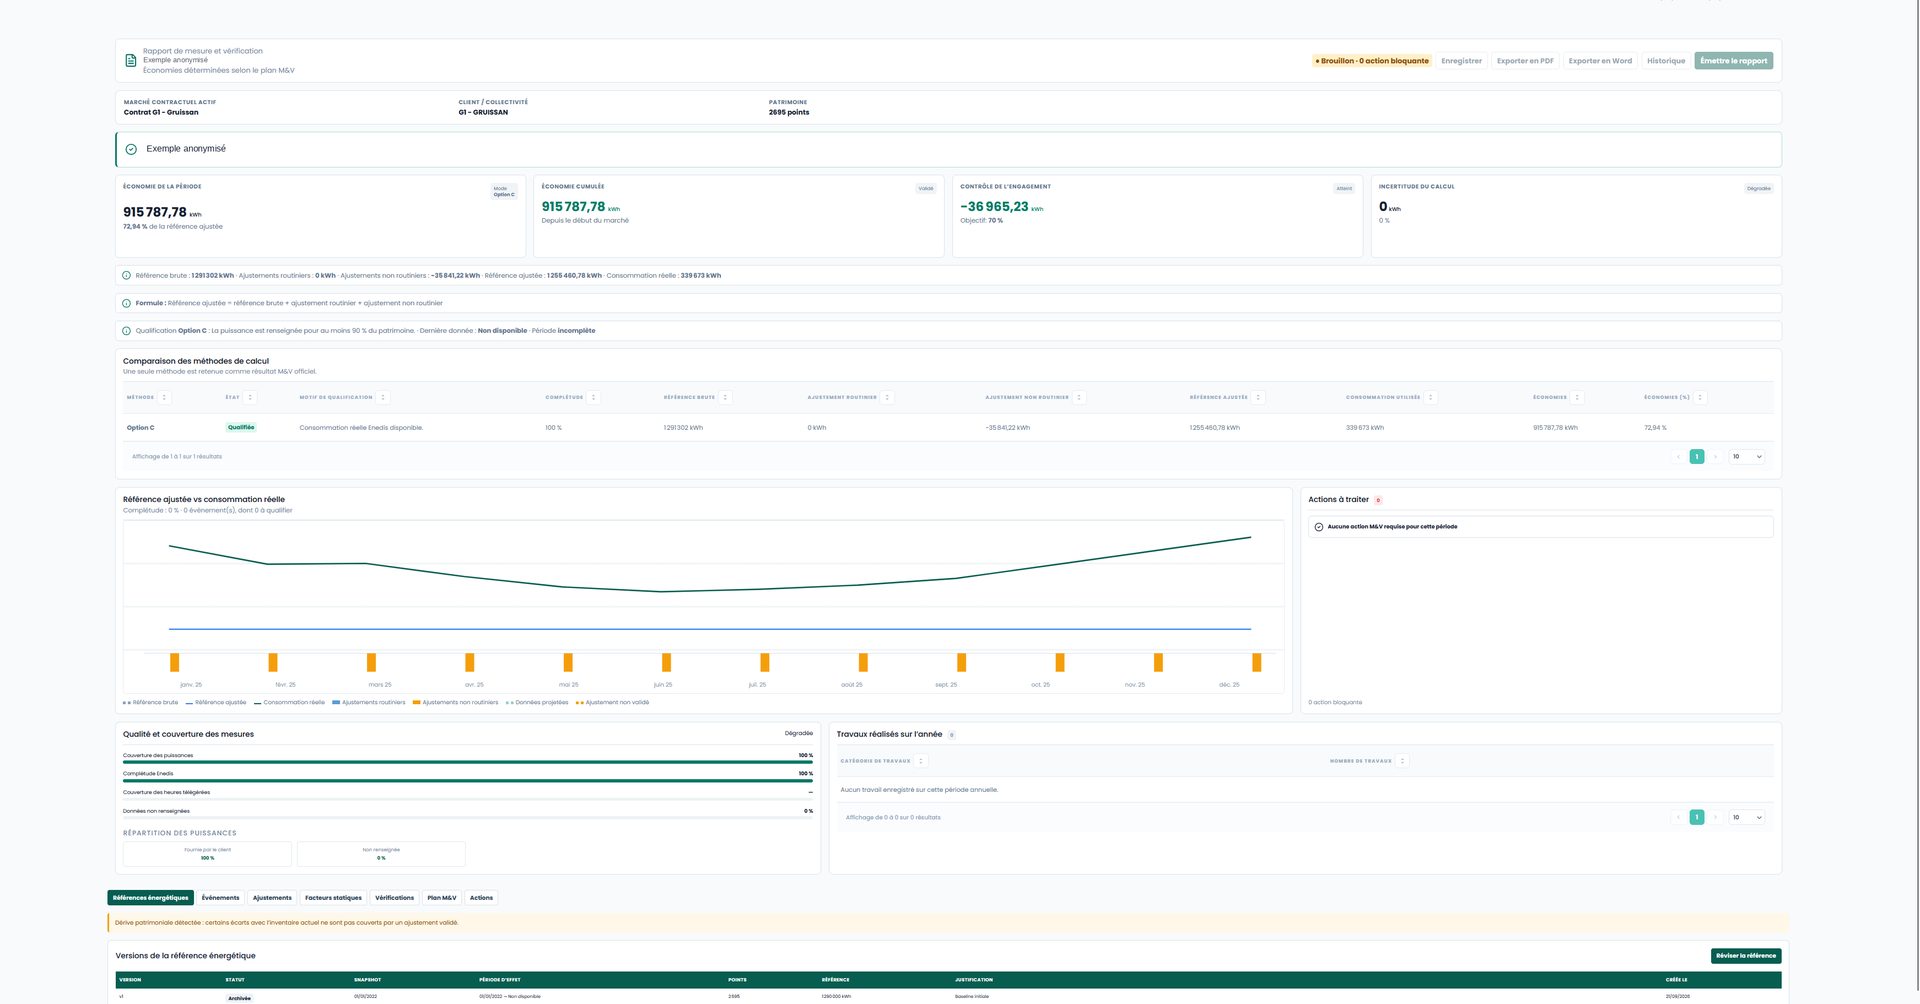Go to the Plan M&V tab
The height and width of the screenshot is (1004, 1920).
click(x=442, y=898)
